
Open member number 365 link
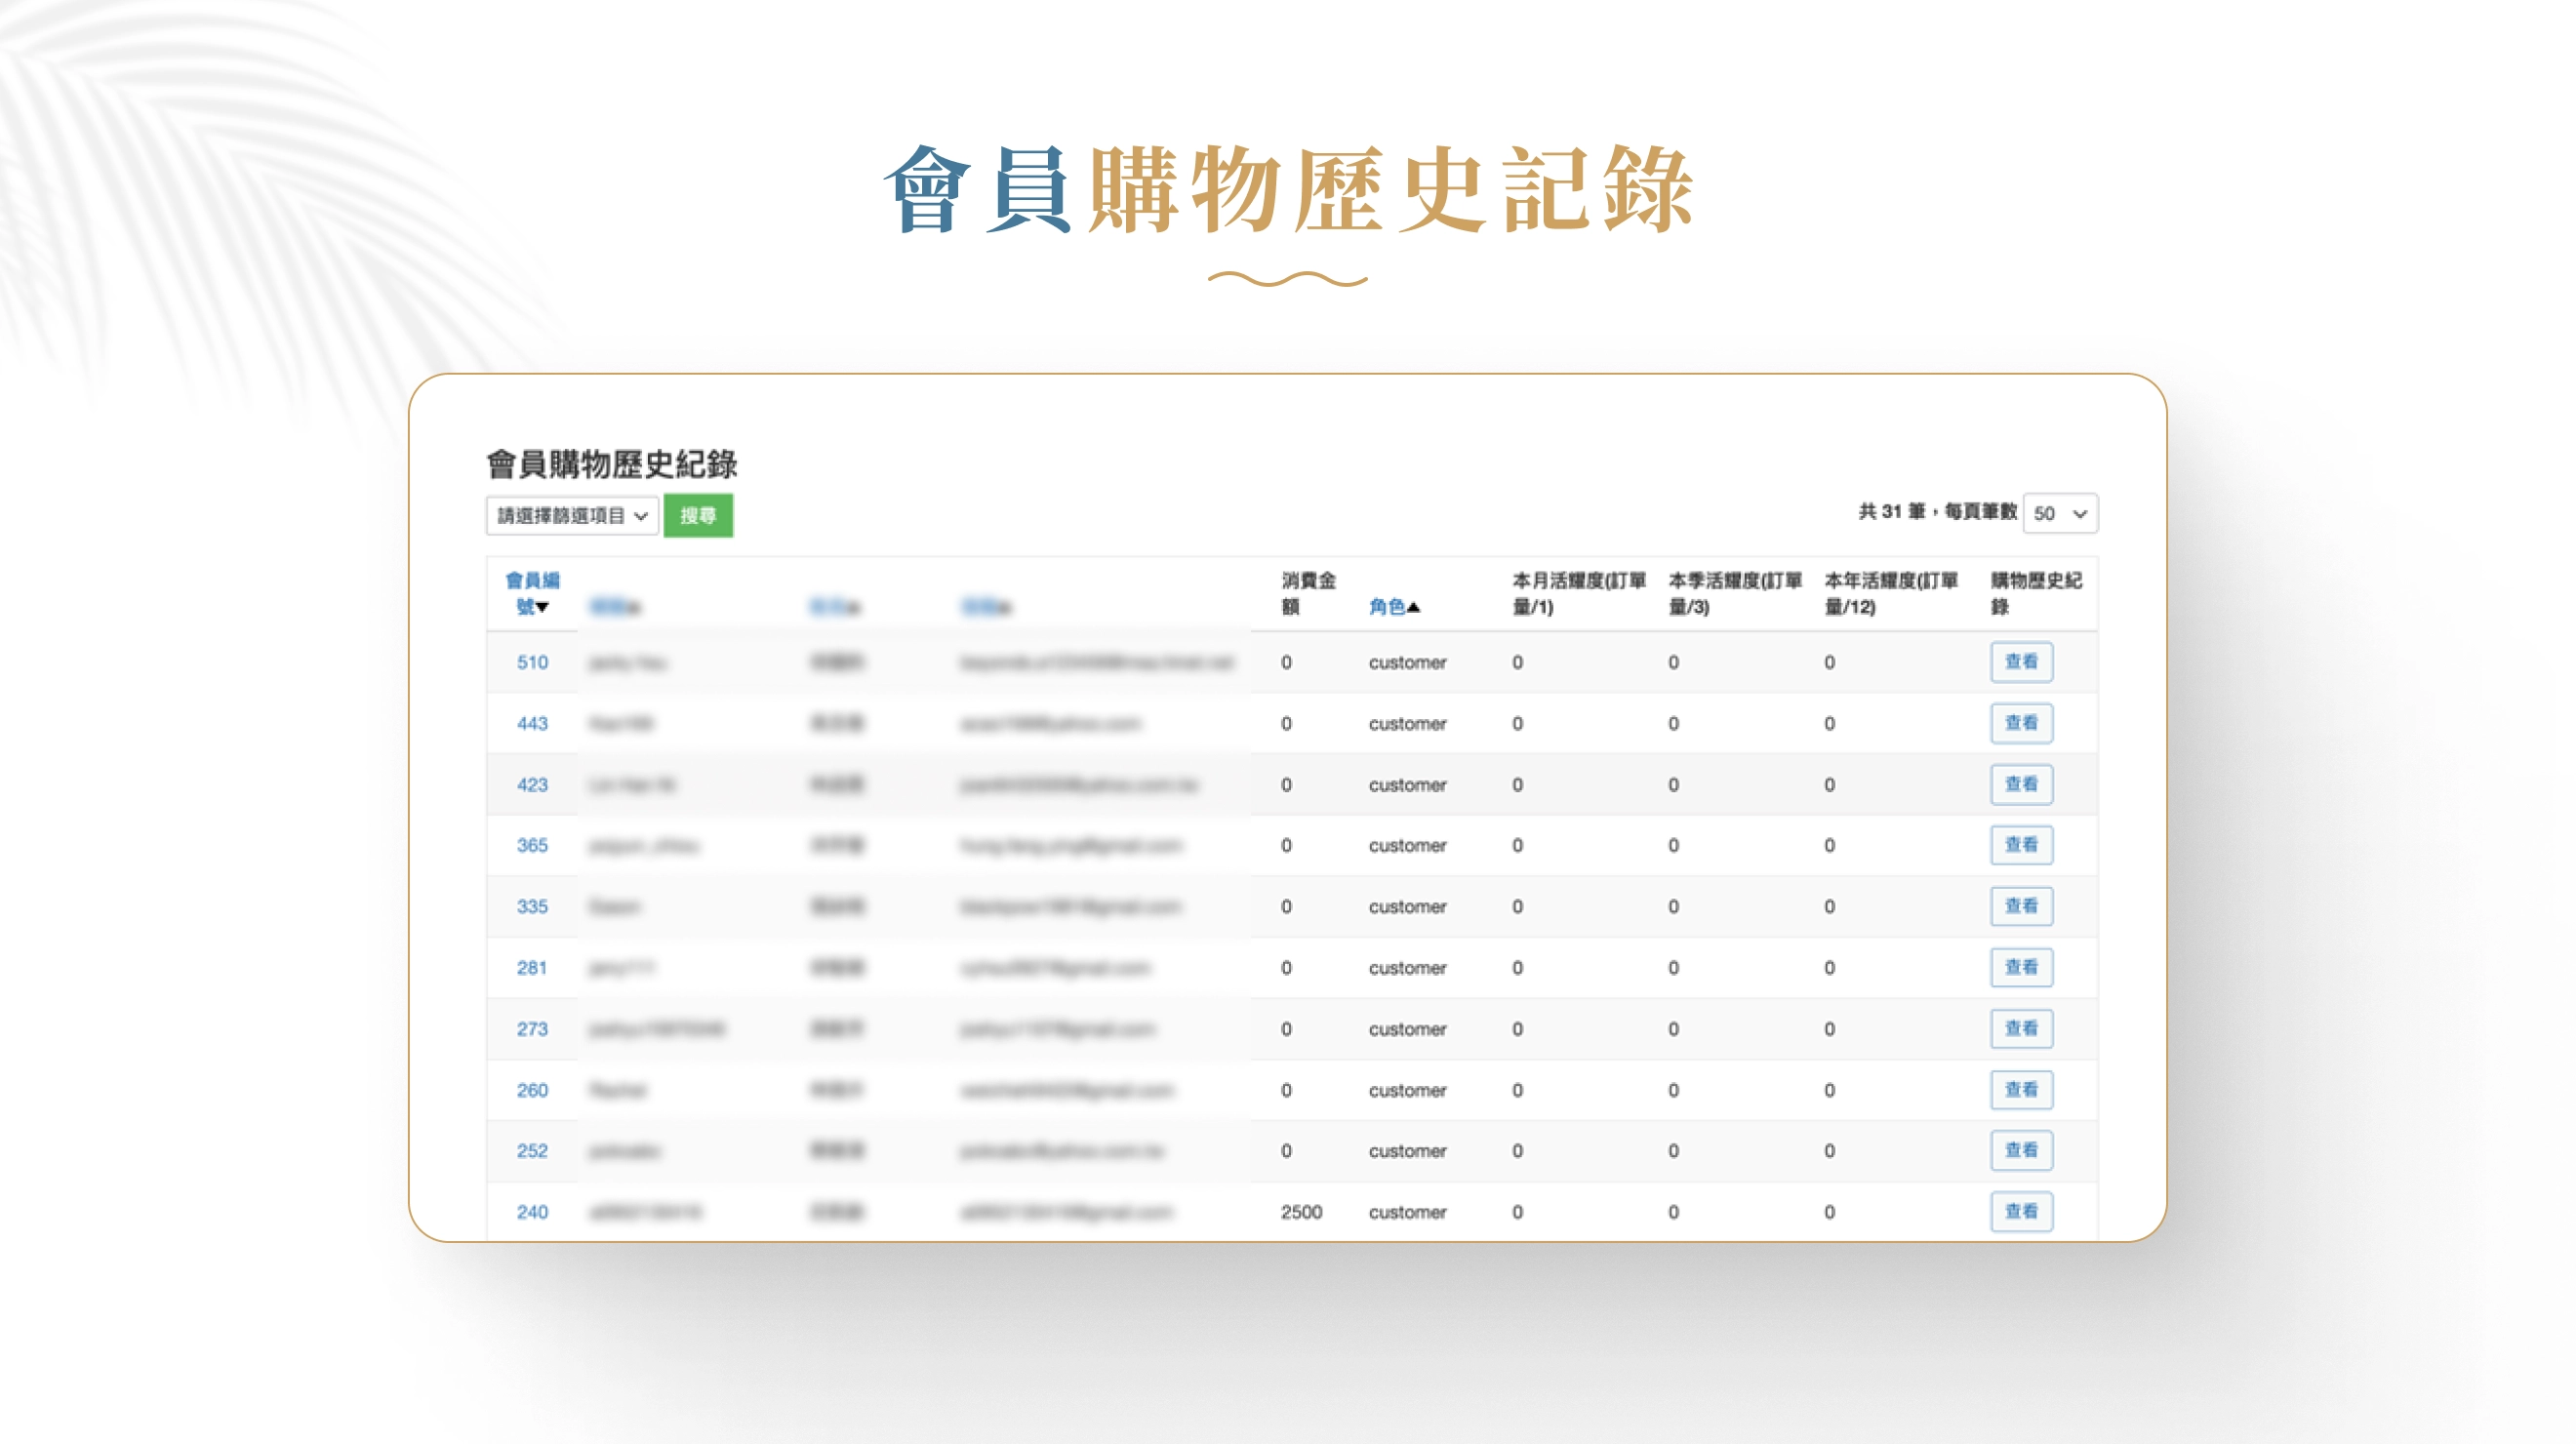532,845
